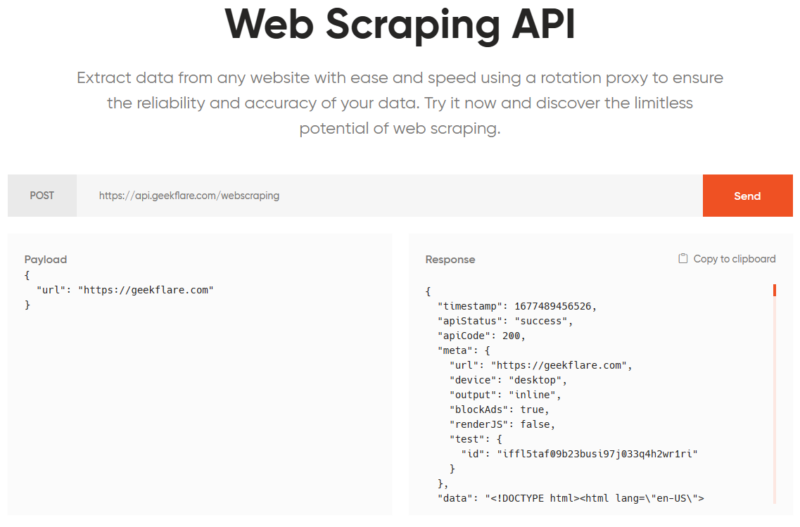Click the "data": "<!DOCTYPE html> line
The height and width of the screenshot is (527, 800).
tap(571, 498)
